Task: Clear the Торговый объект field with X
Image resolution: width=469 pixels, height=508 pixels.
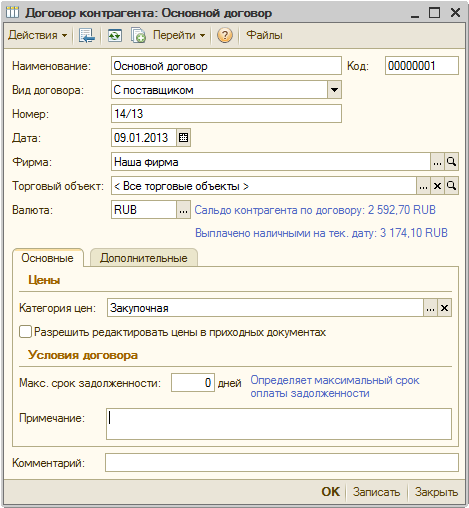Action: tap(437, 186)
